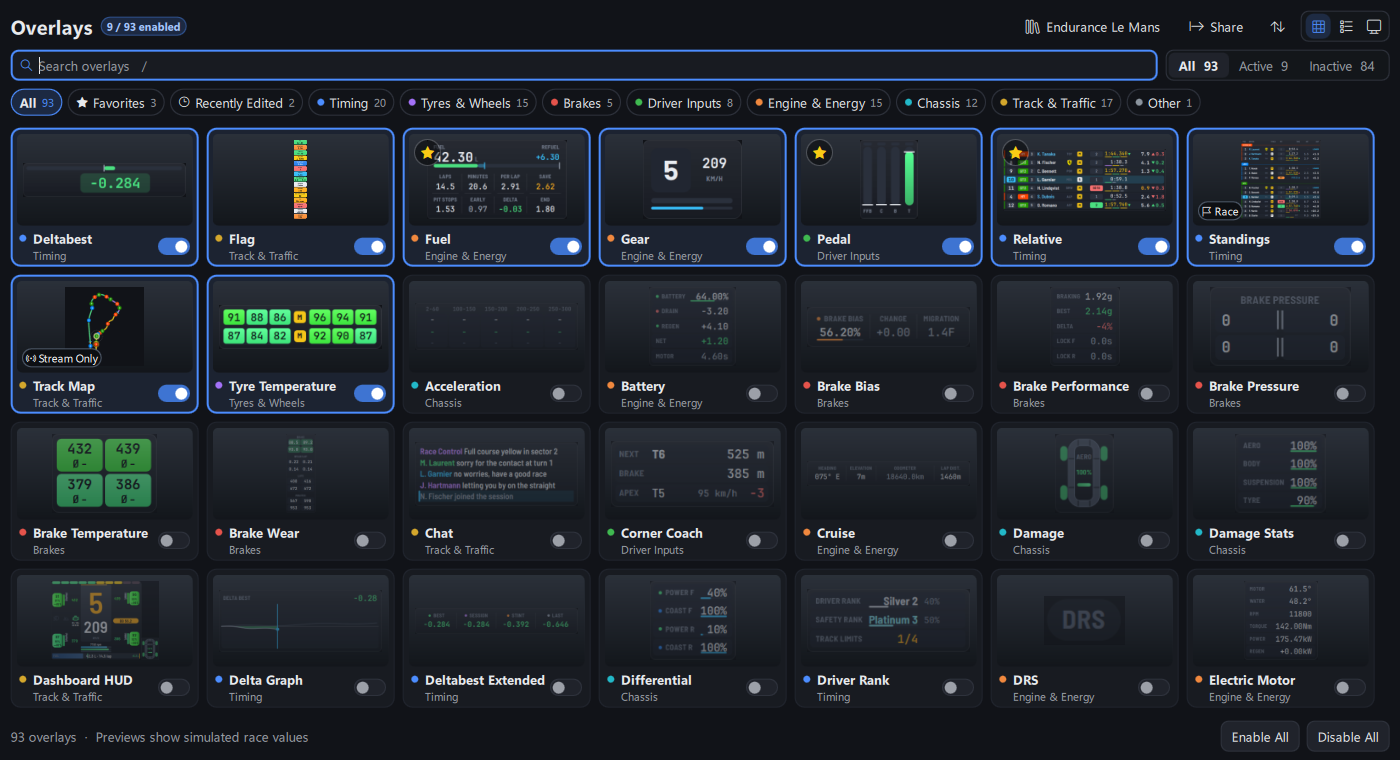Select the Brakes filter chip
Screen dimensions: 1400x760
[582, 103]
